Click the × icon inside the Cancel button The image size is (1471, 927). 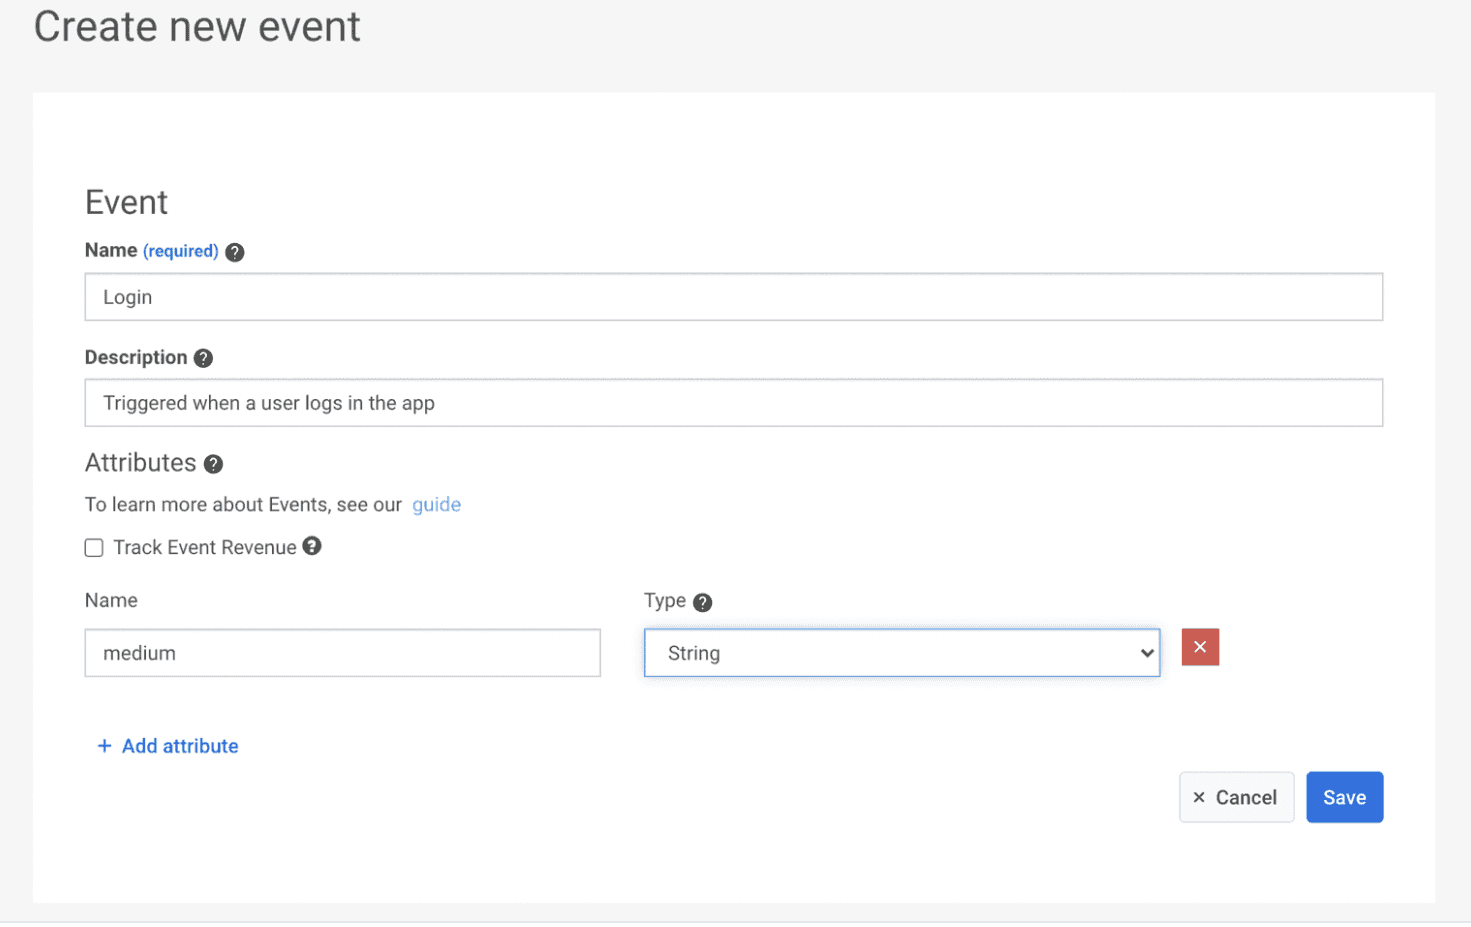tap(1199, 797)
